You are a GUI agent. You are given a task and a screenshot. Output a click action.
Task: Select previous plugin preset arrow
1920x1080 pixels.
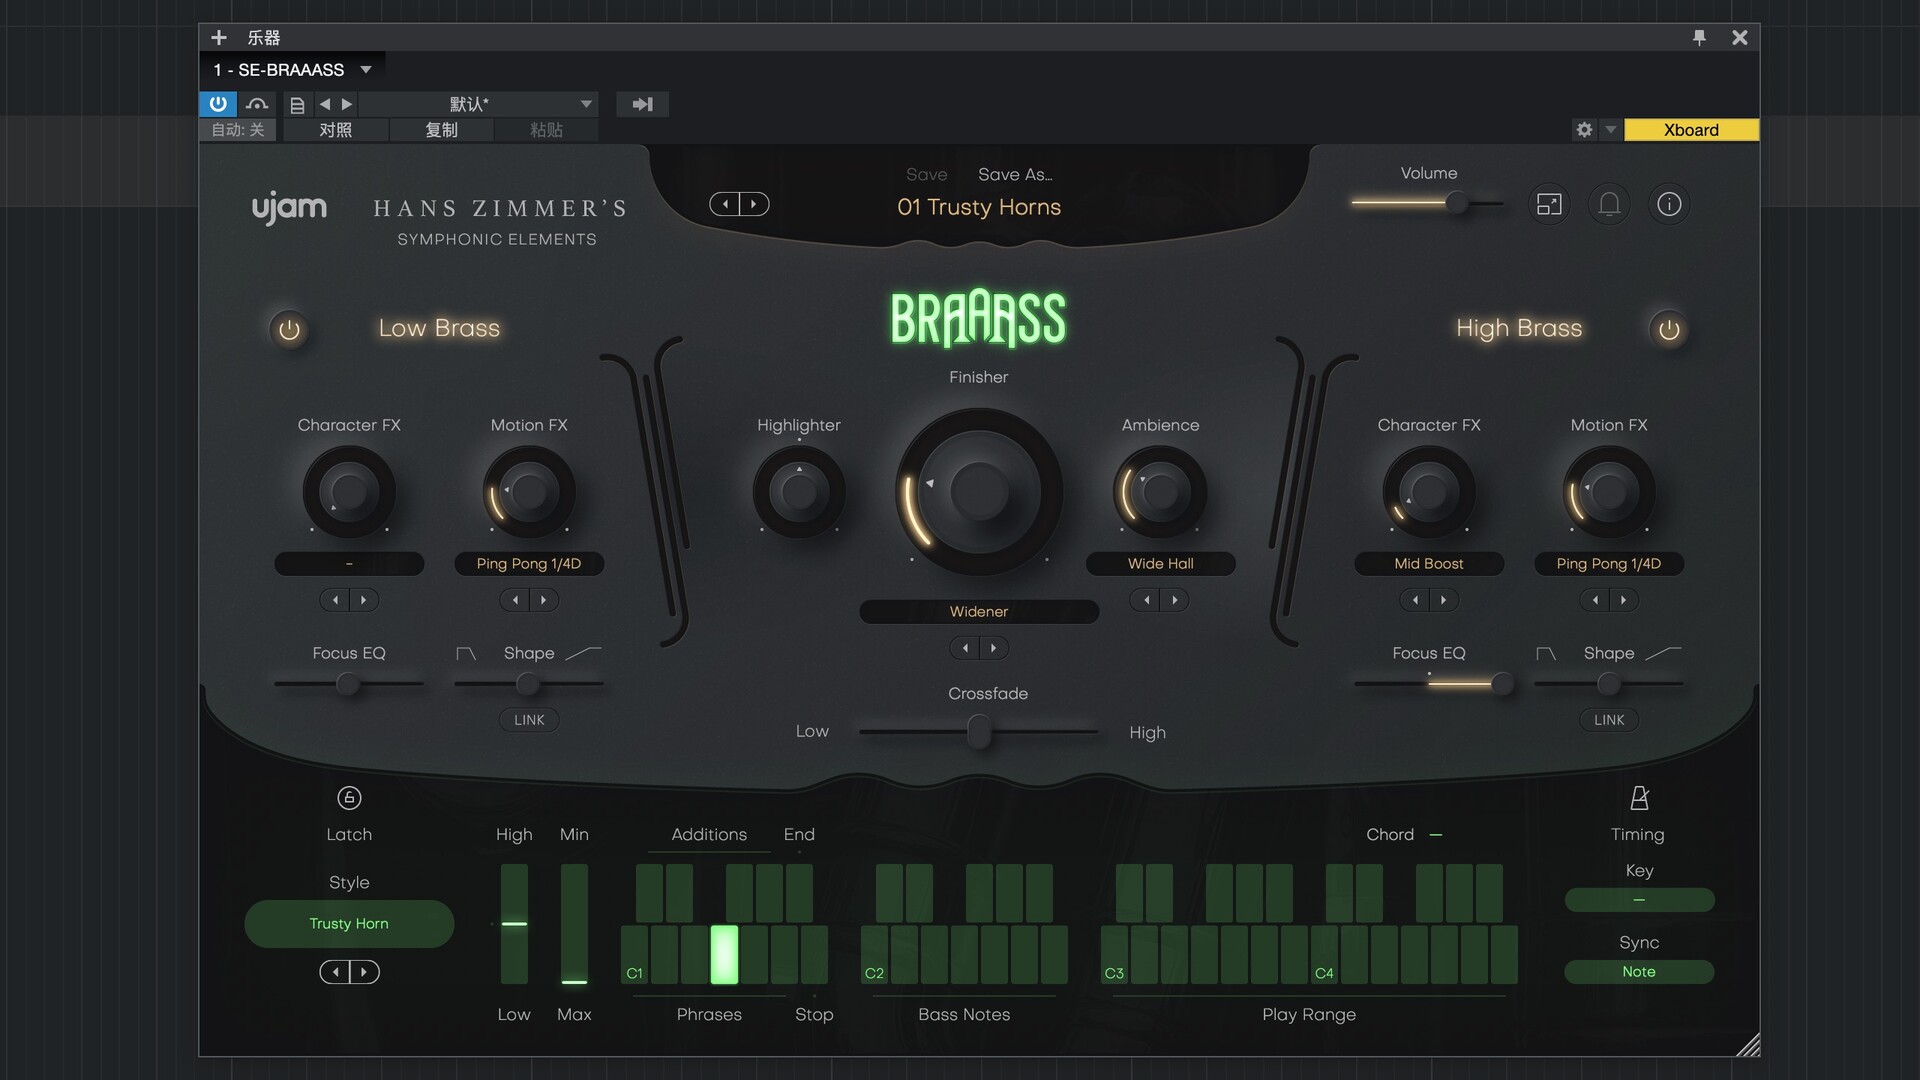[x=725, y=204]
